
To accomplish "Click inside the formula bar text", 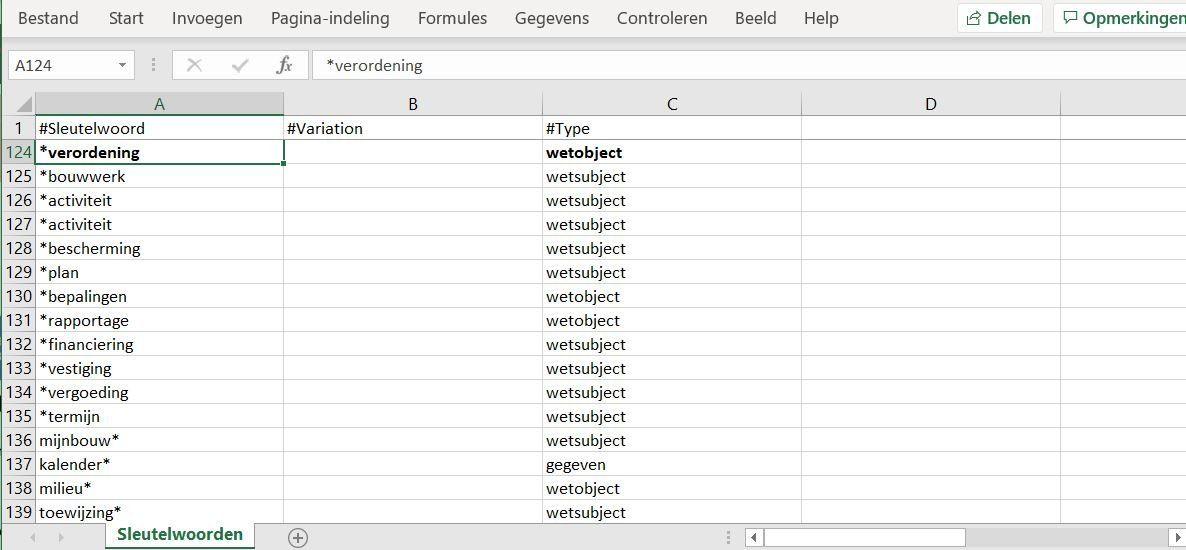I will [x=374, y=66].
